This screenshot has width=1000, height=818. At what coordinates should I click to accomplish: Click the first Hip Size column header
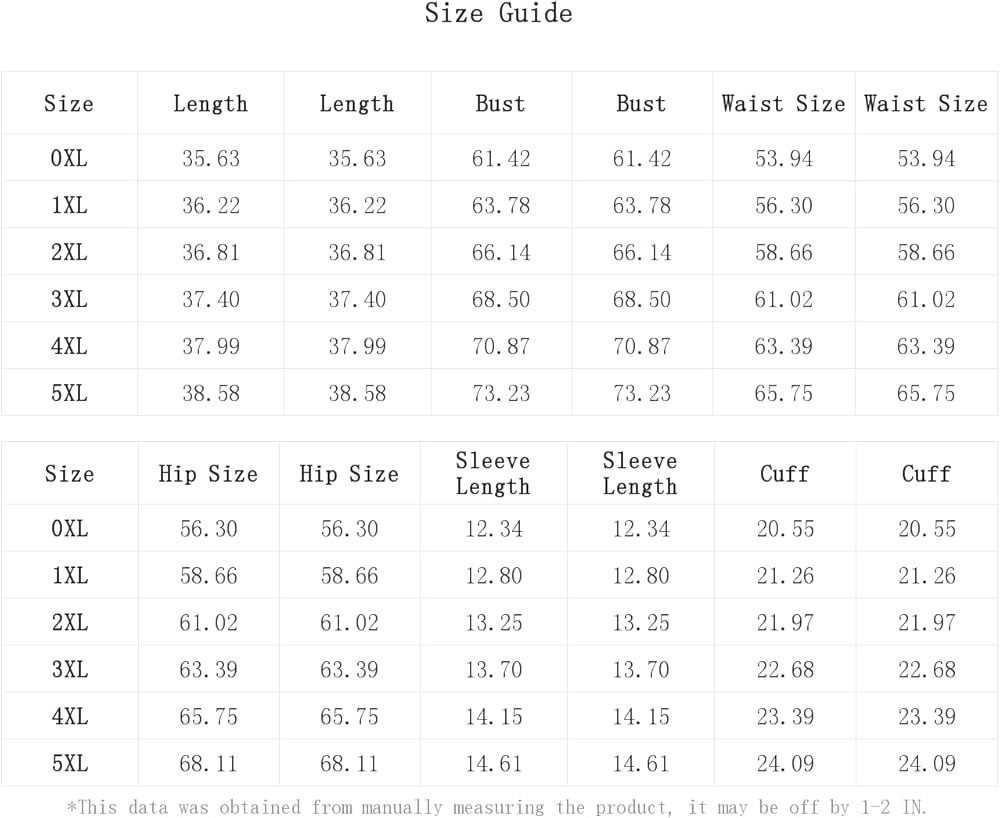(x=208, y=474)
